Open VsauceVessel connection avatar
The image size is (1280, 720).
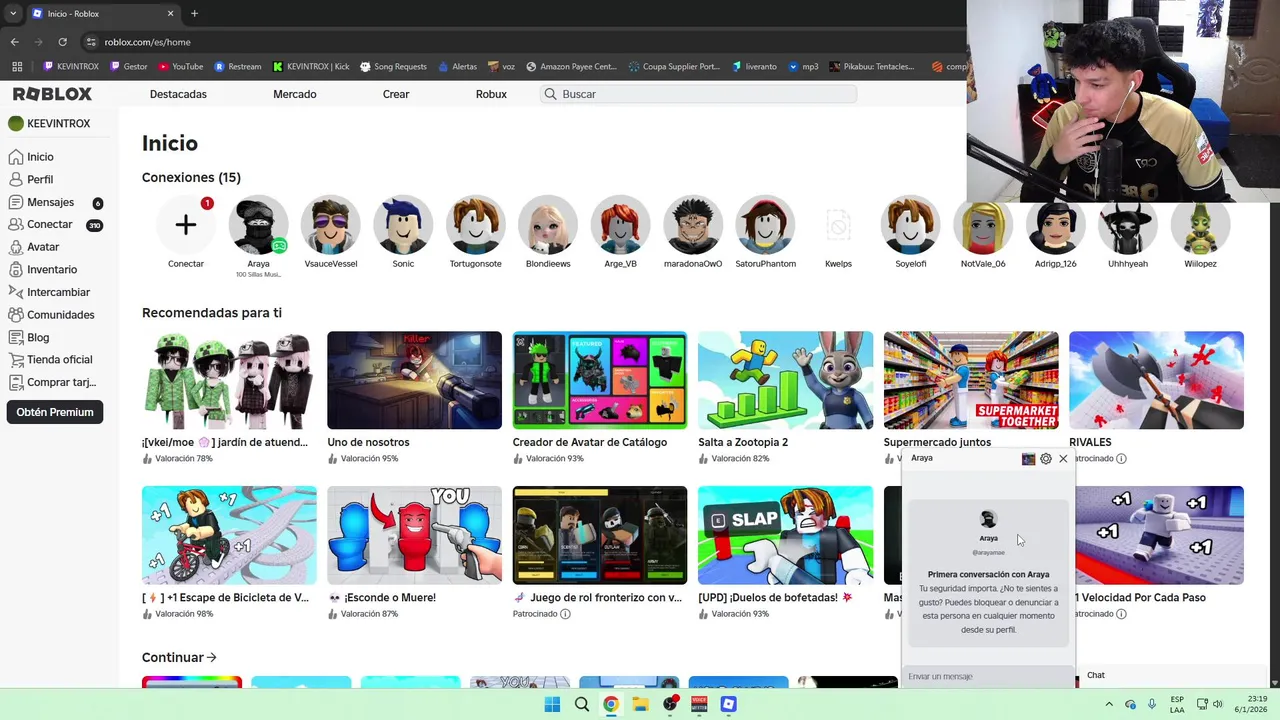click(331, 225)
